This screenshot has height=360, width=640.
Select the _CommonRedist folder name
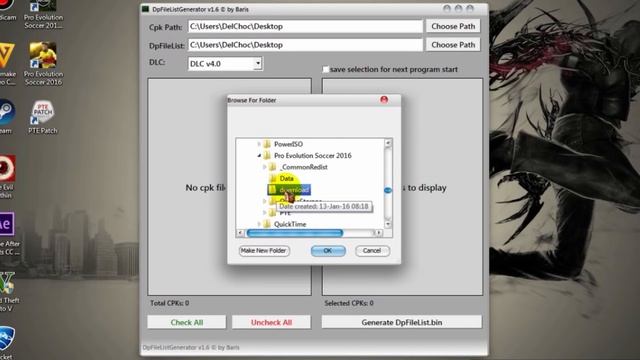click(304, 167)
